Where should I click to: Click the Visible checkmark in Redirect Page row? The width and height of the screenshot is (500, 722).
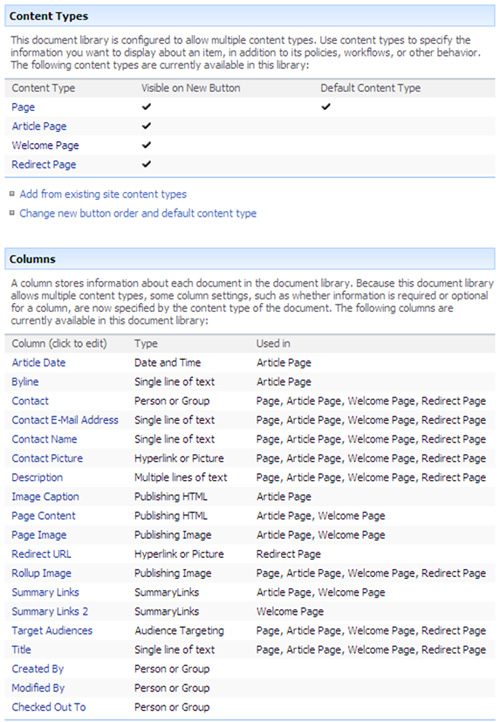click(x=146, y=164)
